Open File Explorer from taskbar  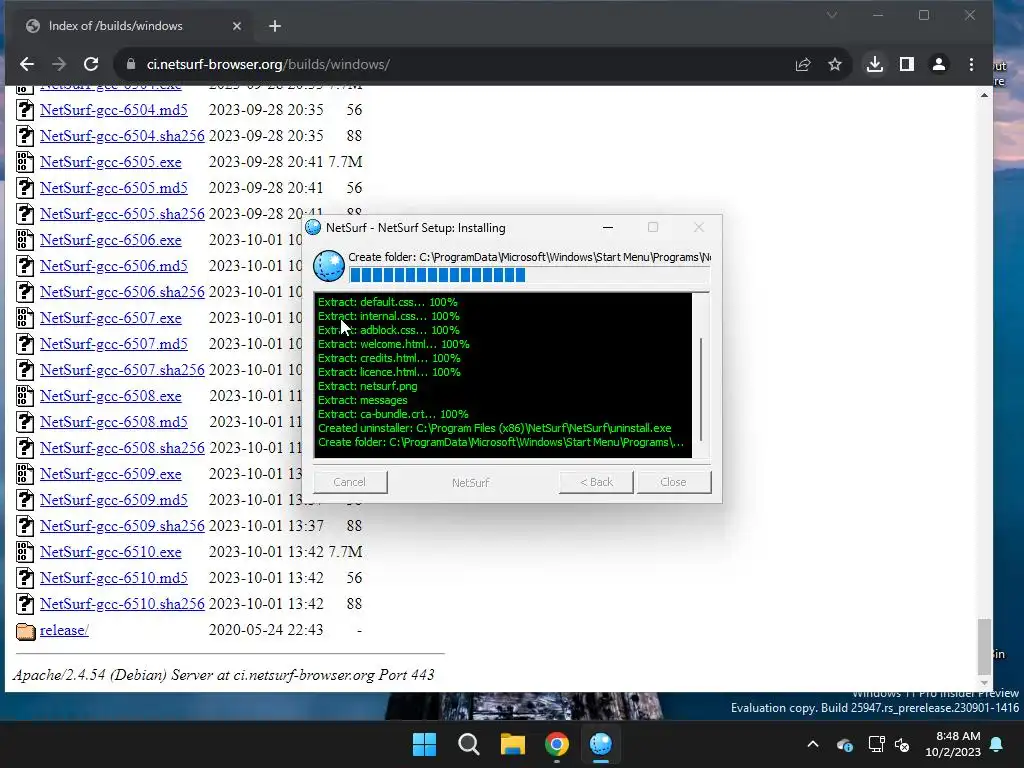tap(513, 744)
